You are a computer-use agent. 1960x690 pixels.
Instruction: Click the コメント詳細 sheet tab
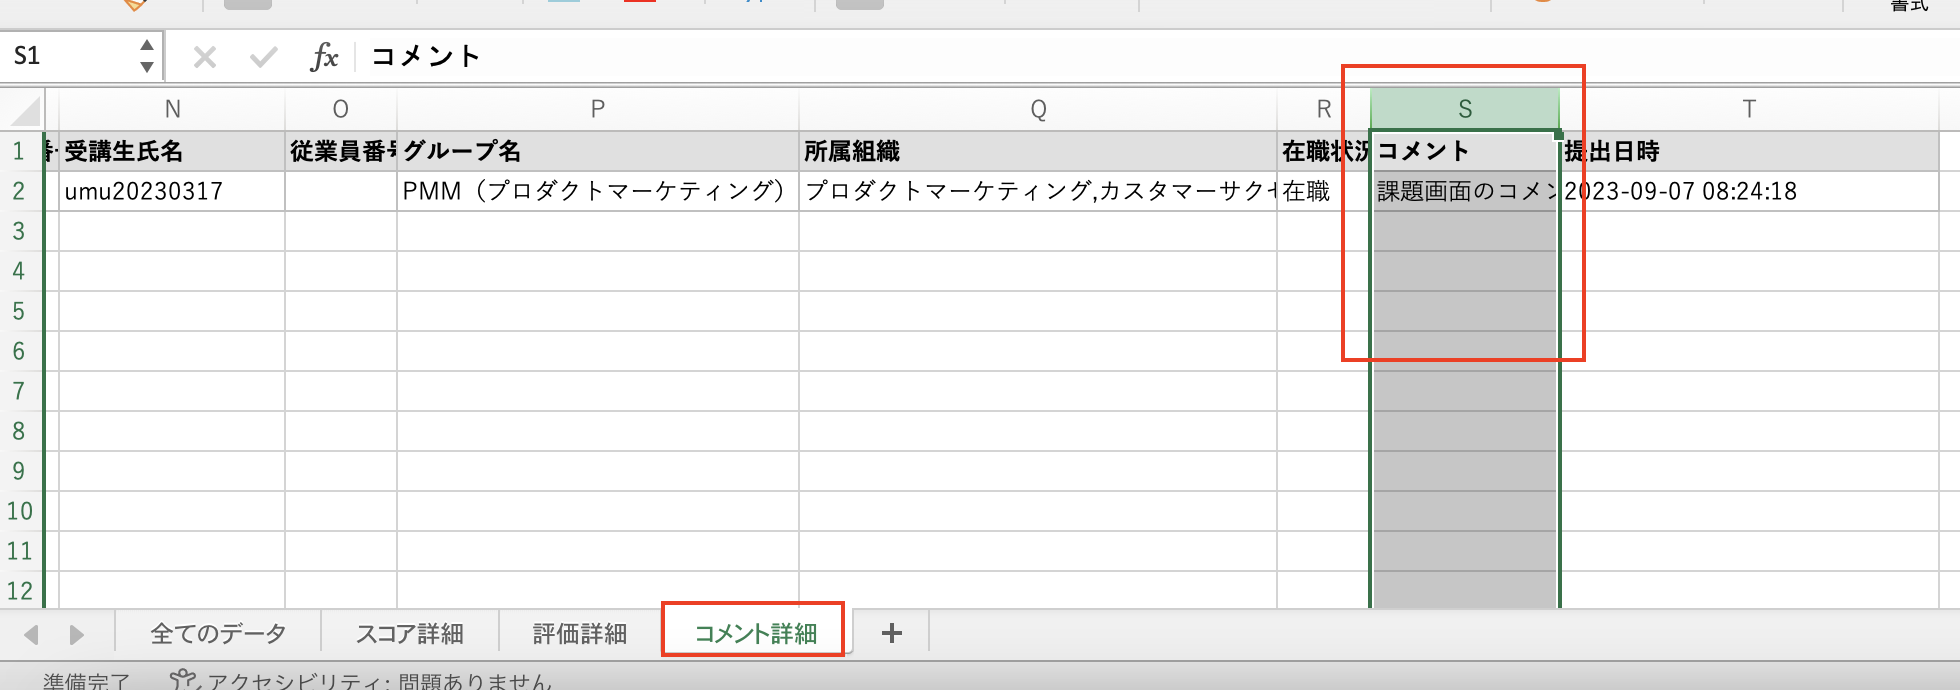[755, 633]
